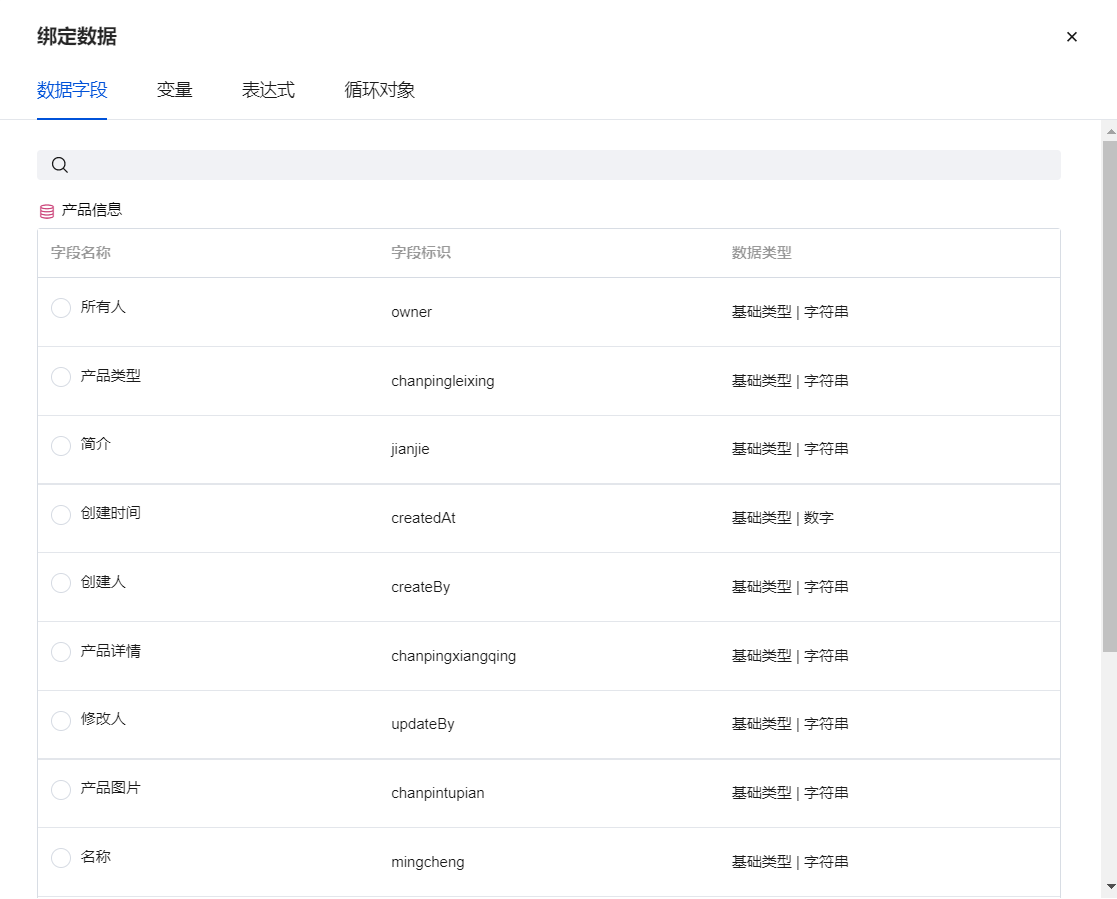This screenshot has height=899, width=1117.
Task: Open the 表达式 tab
Action: 268,90
